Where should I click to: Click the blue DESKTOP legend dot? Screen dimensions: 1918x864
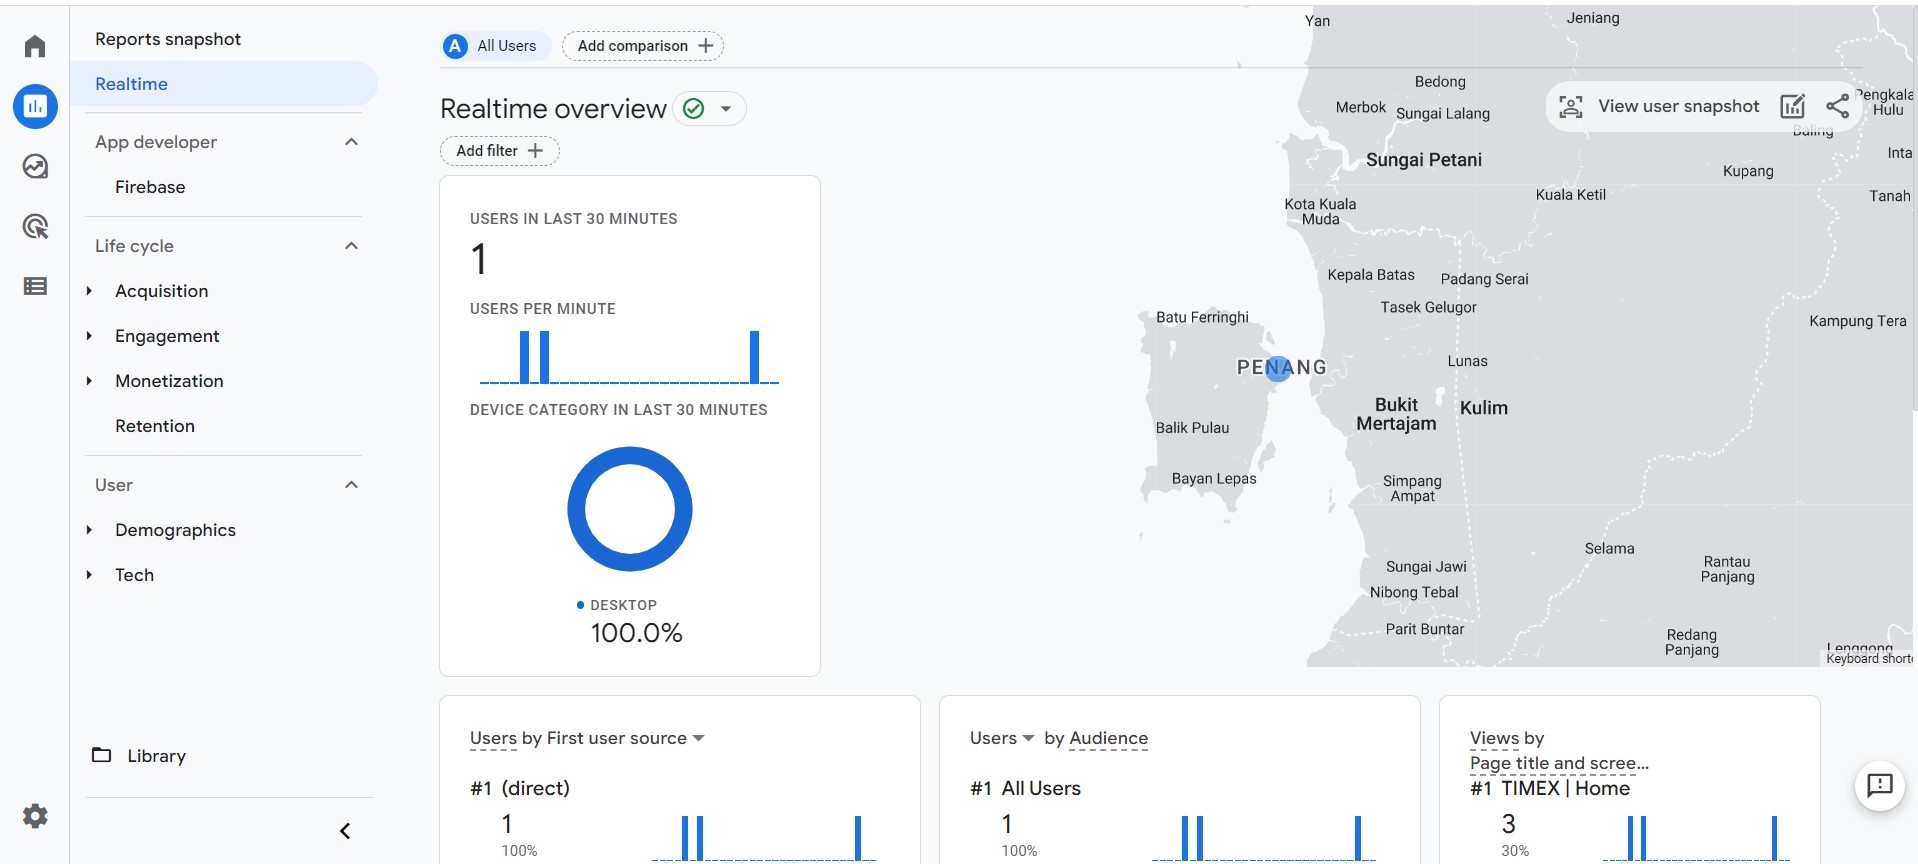(580, 605)
